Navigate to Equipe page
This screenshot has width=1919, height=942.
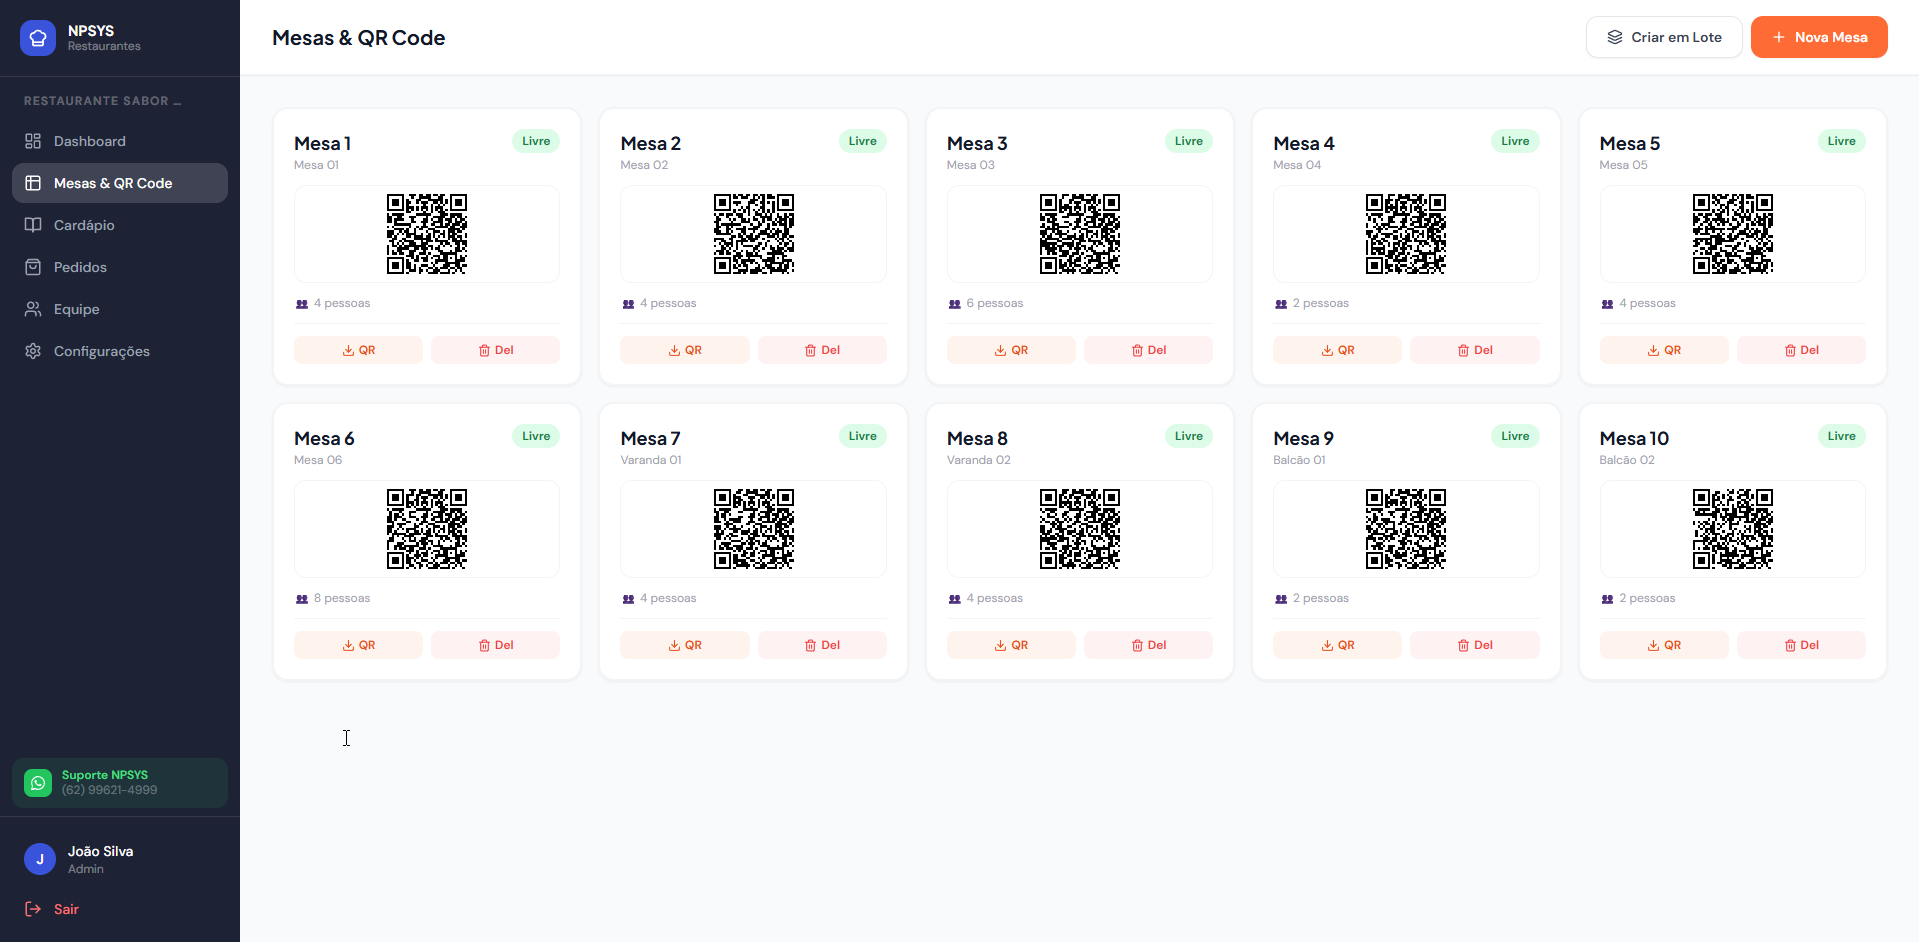click(x=120, y=309)
